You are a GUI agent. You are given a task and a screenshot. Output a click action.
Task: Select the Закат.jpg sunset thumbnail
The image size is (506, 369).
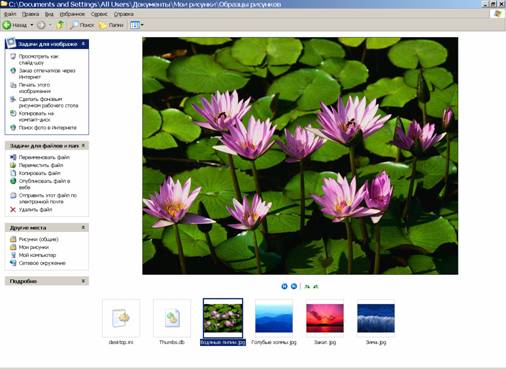[325, 318]
